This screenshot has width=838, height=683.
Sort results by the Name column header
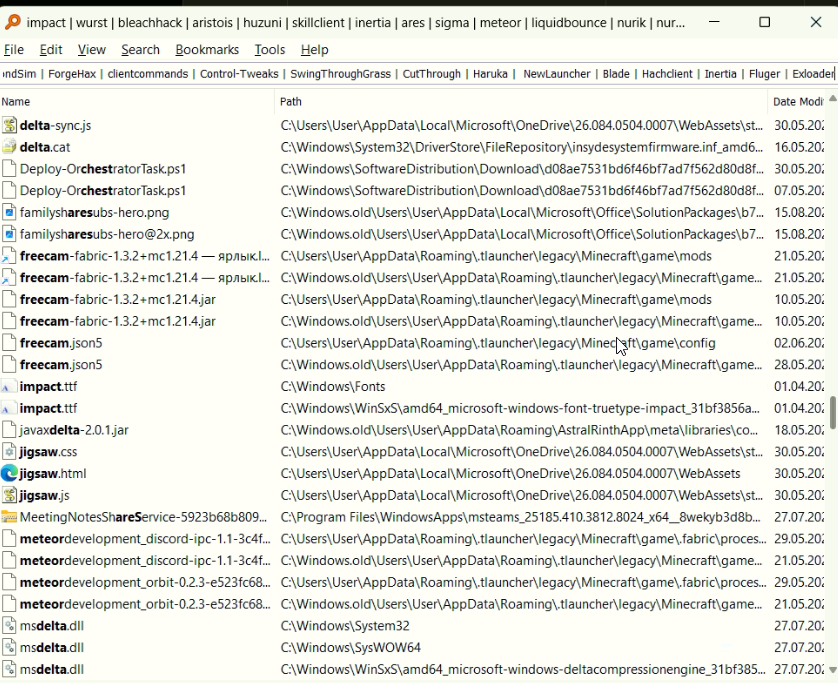pyautogui.click(x=137, y=102)
